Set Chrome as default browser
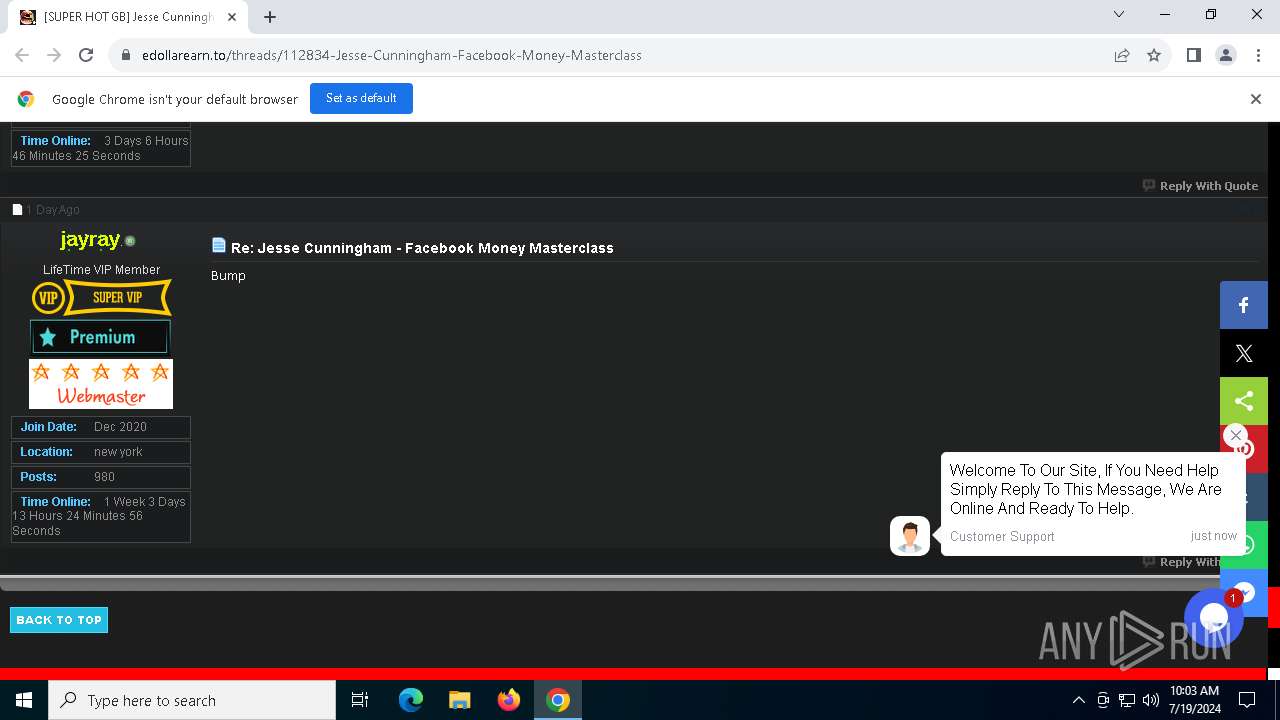This screenshot has height=720, width=1280. click(361, 98)
